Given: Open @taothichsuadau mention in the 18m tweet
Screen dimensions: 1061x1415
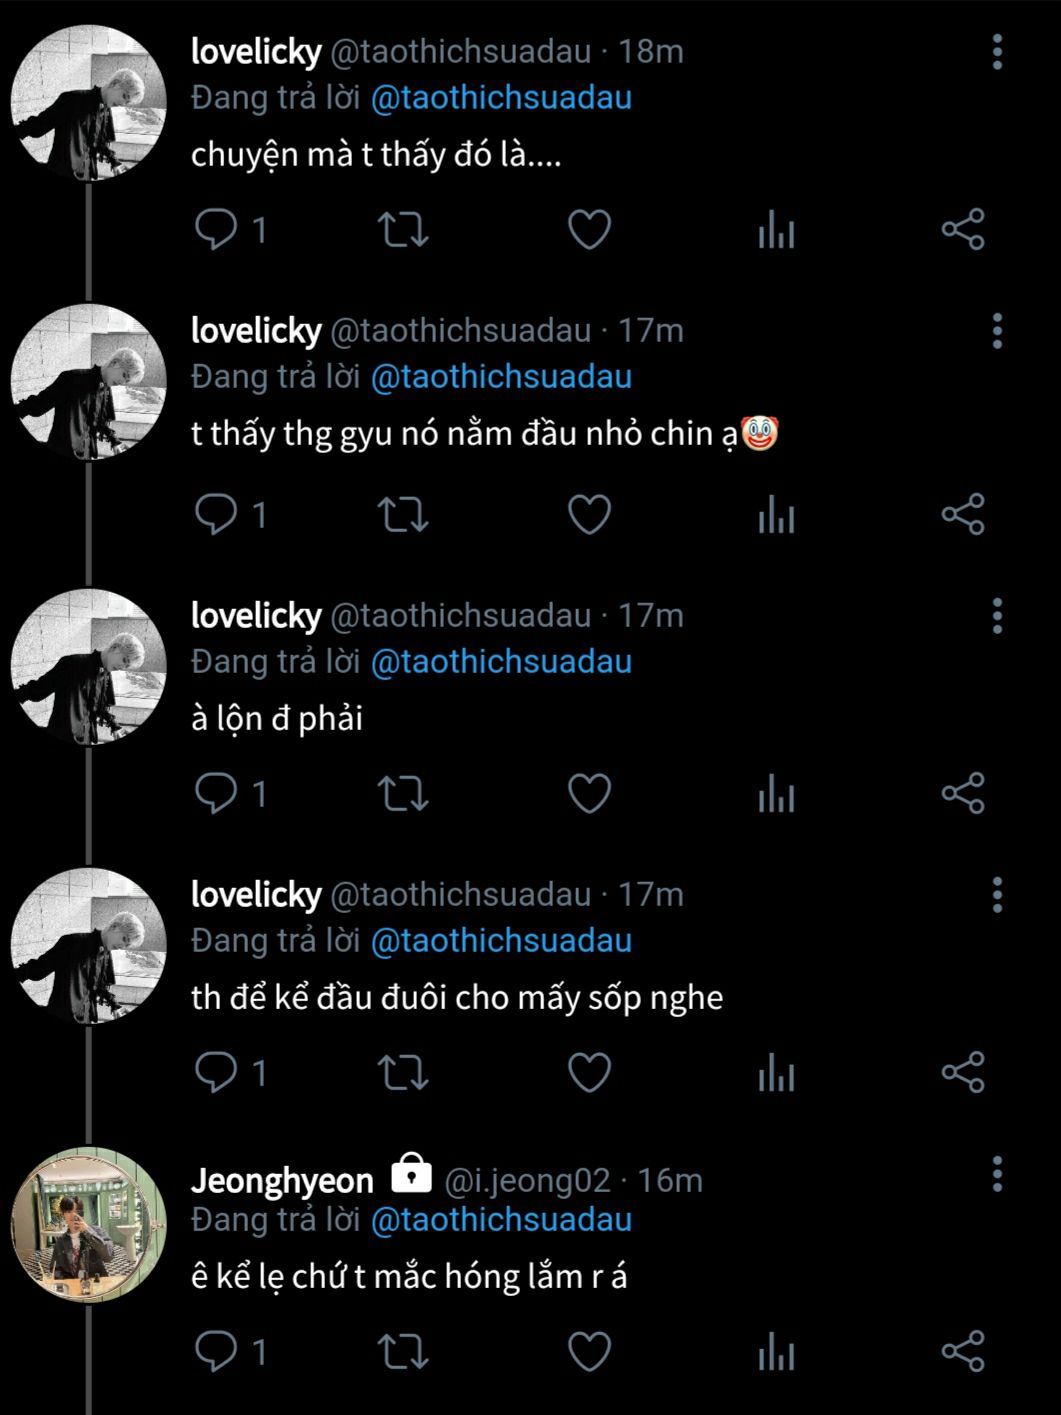Looking at the screenshot, I should pyautogui.click(x=501, y=98).
